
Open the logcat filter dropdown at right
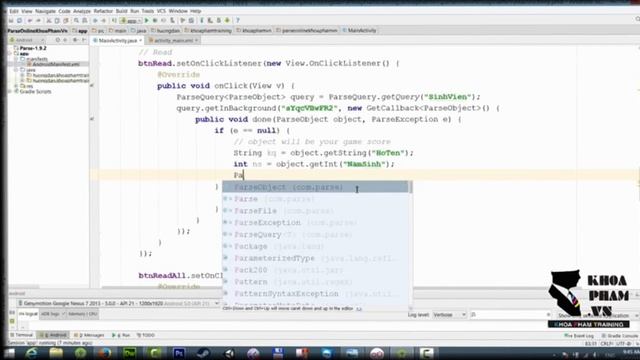(597, 316)
